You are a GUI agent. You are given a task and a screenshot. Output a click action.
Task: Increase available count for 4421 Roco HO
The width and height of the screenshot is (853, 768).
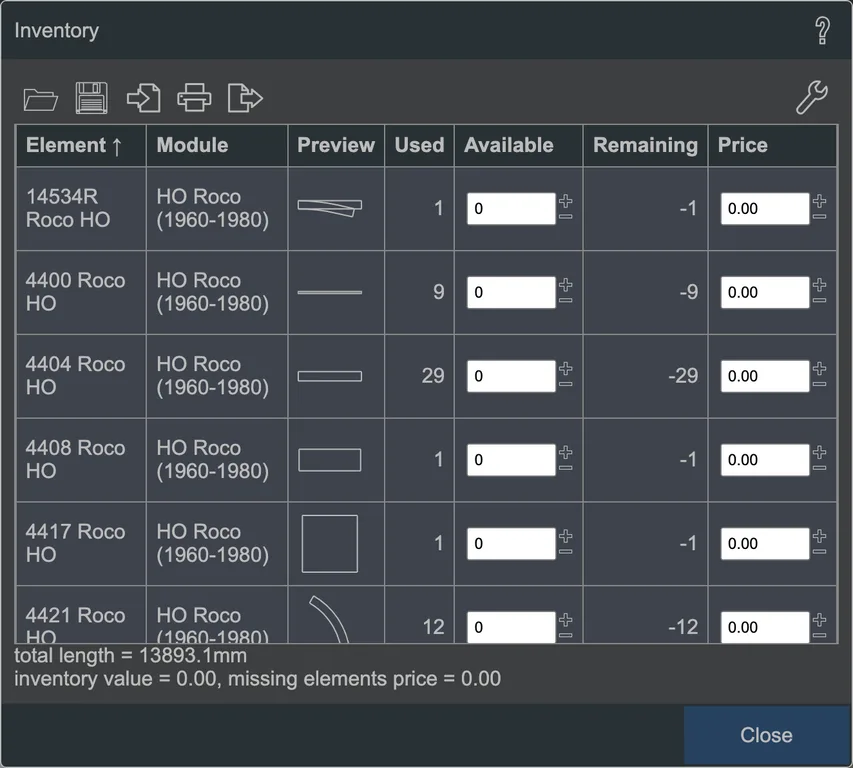pos(566,620)
